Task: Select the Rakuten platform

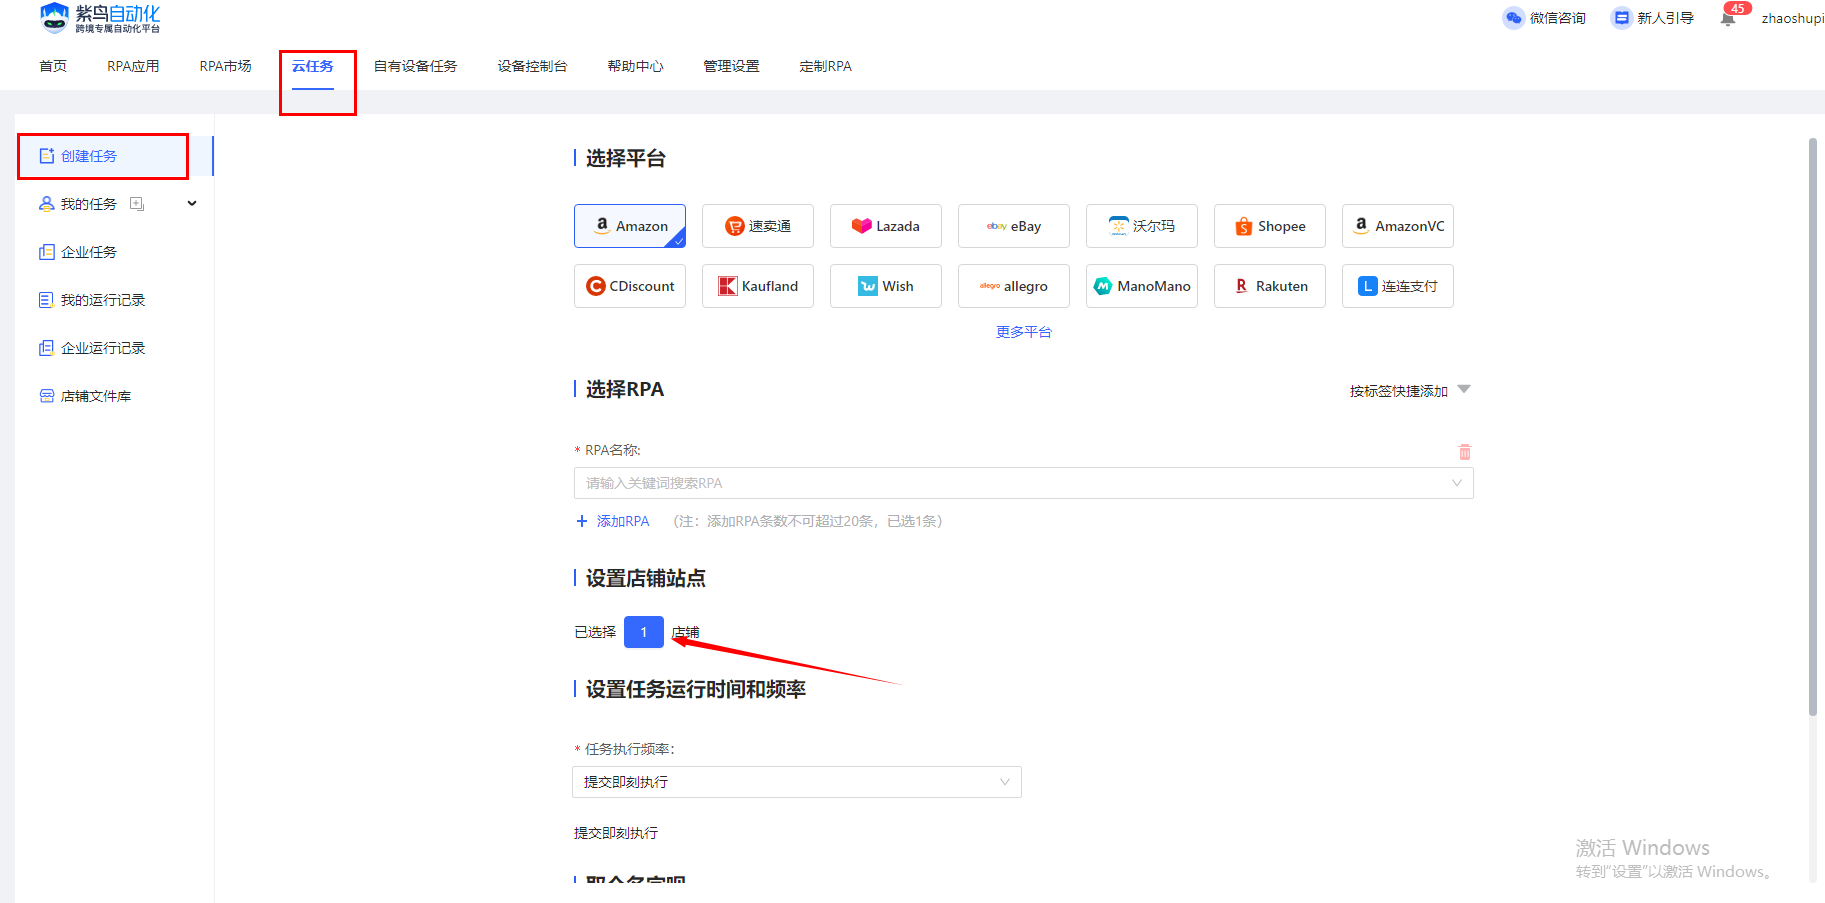Action: (x=1270, y=286)
